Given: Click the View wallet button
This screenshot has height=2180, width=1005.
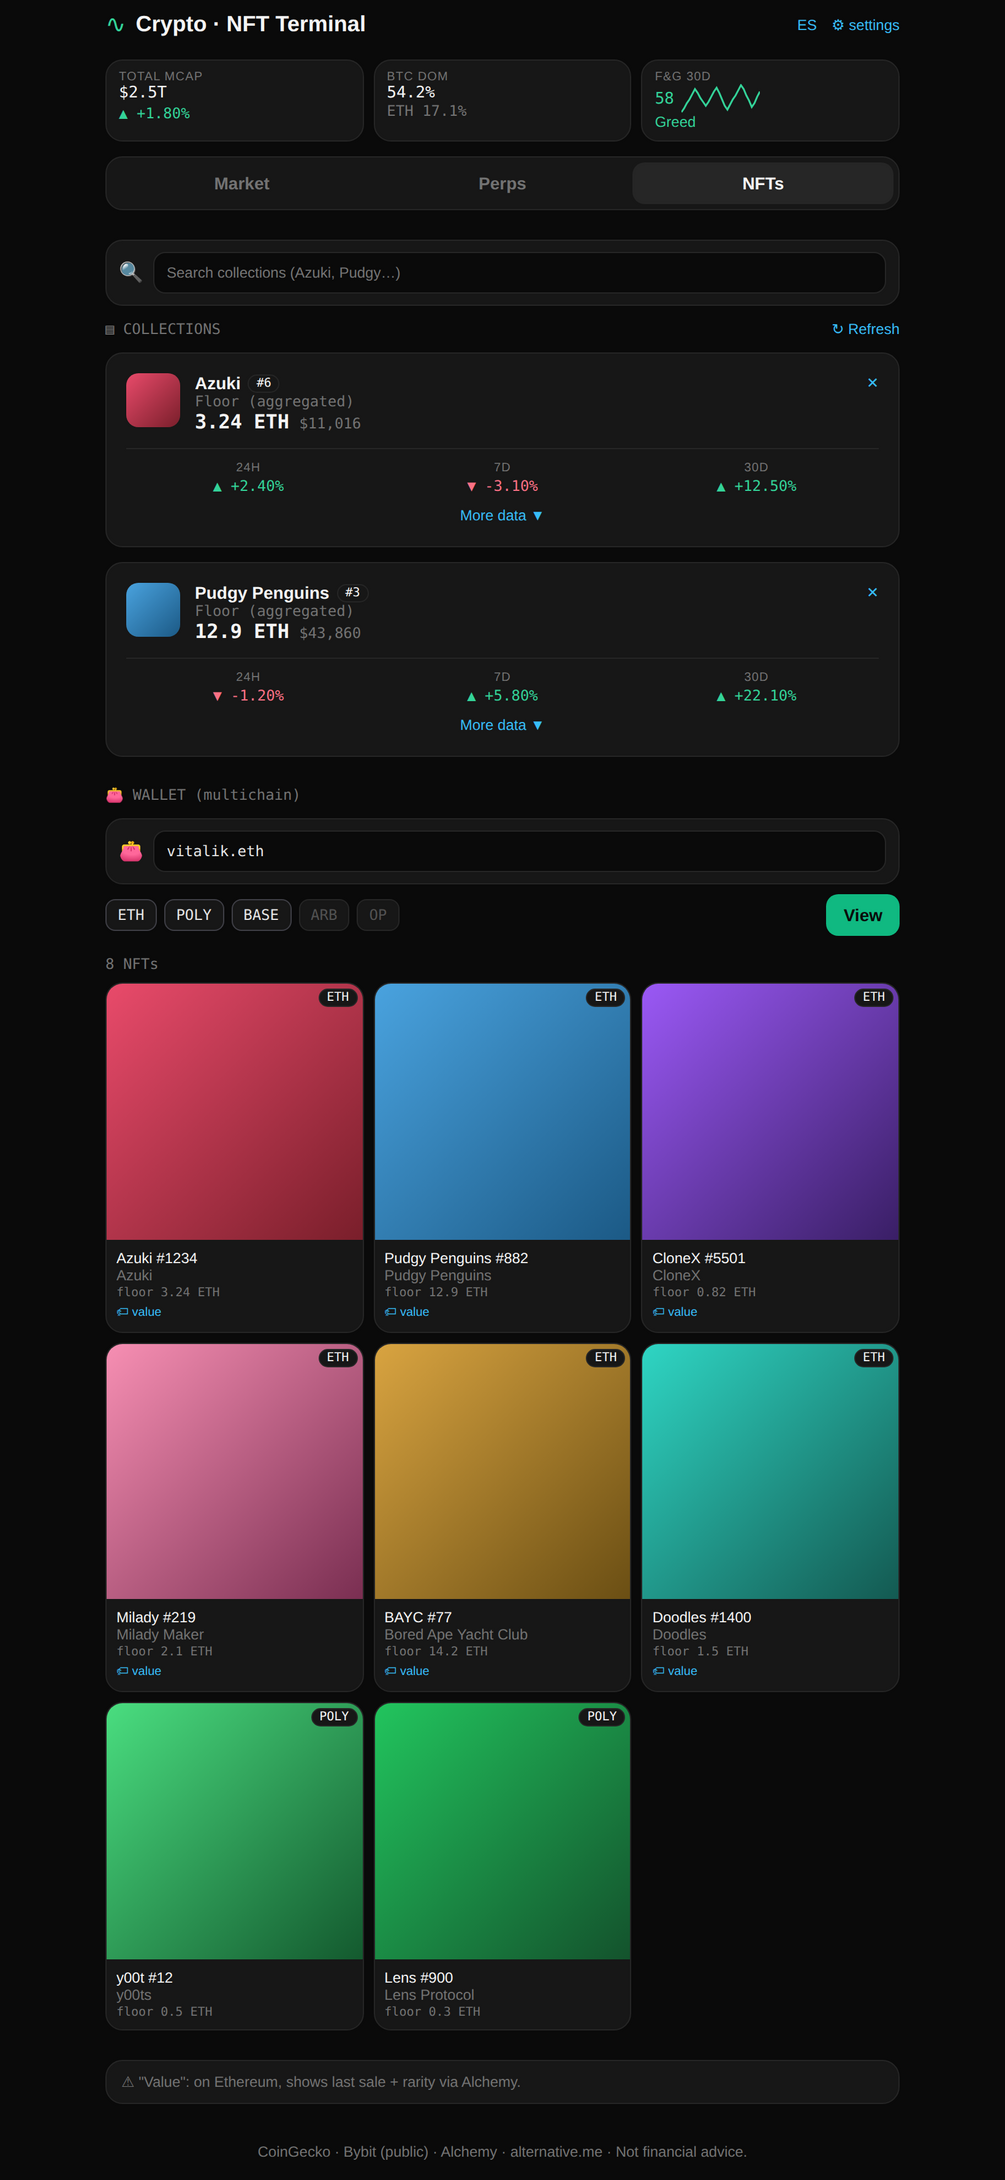Looking at the screenshot, I should pos(862,915).
